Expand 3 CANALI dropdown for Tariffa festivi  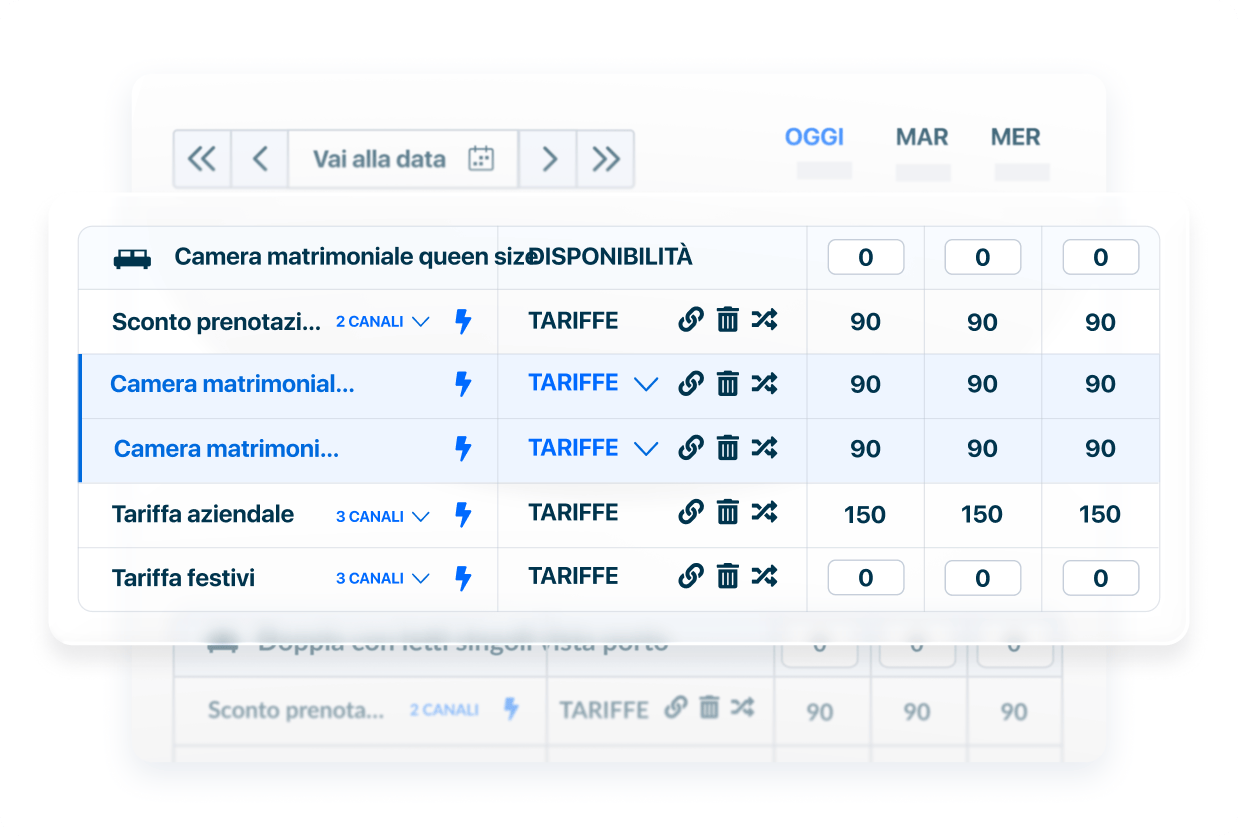[x=383, y=578]
